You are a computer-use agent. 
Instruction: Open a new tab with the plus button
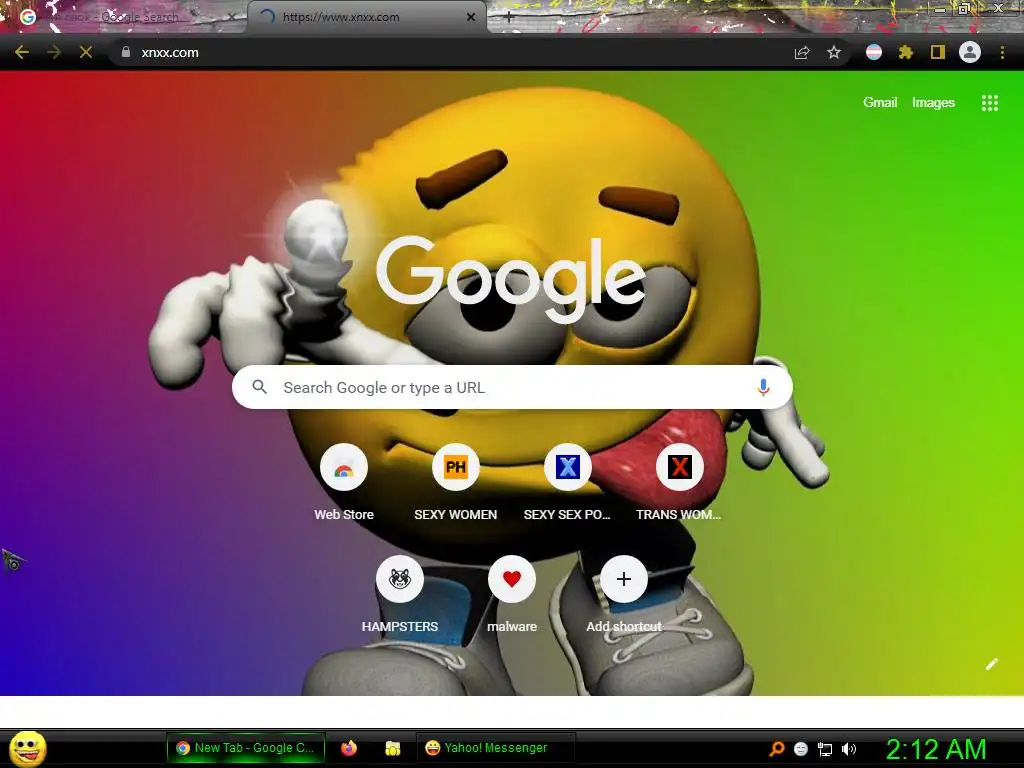tap(509, 18)
